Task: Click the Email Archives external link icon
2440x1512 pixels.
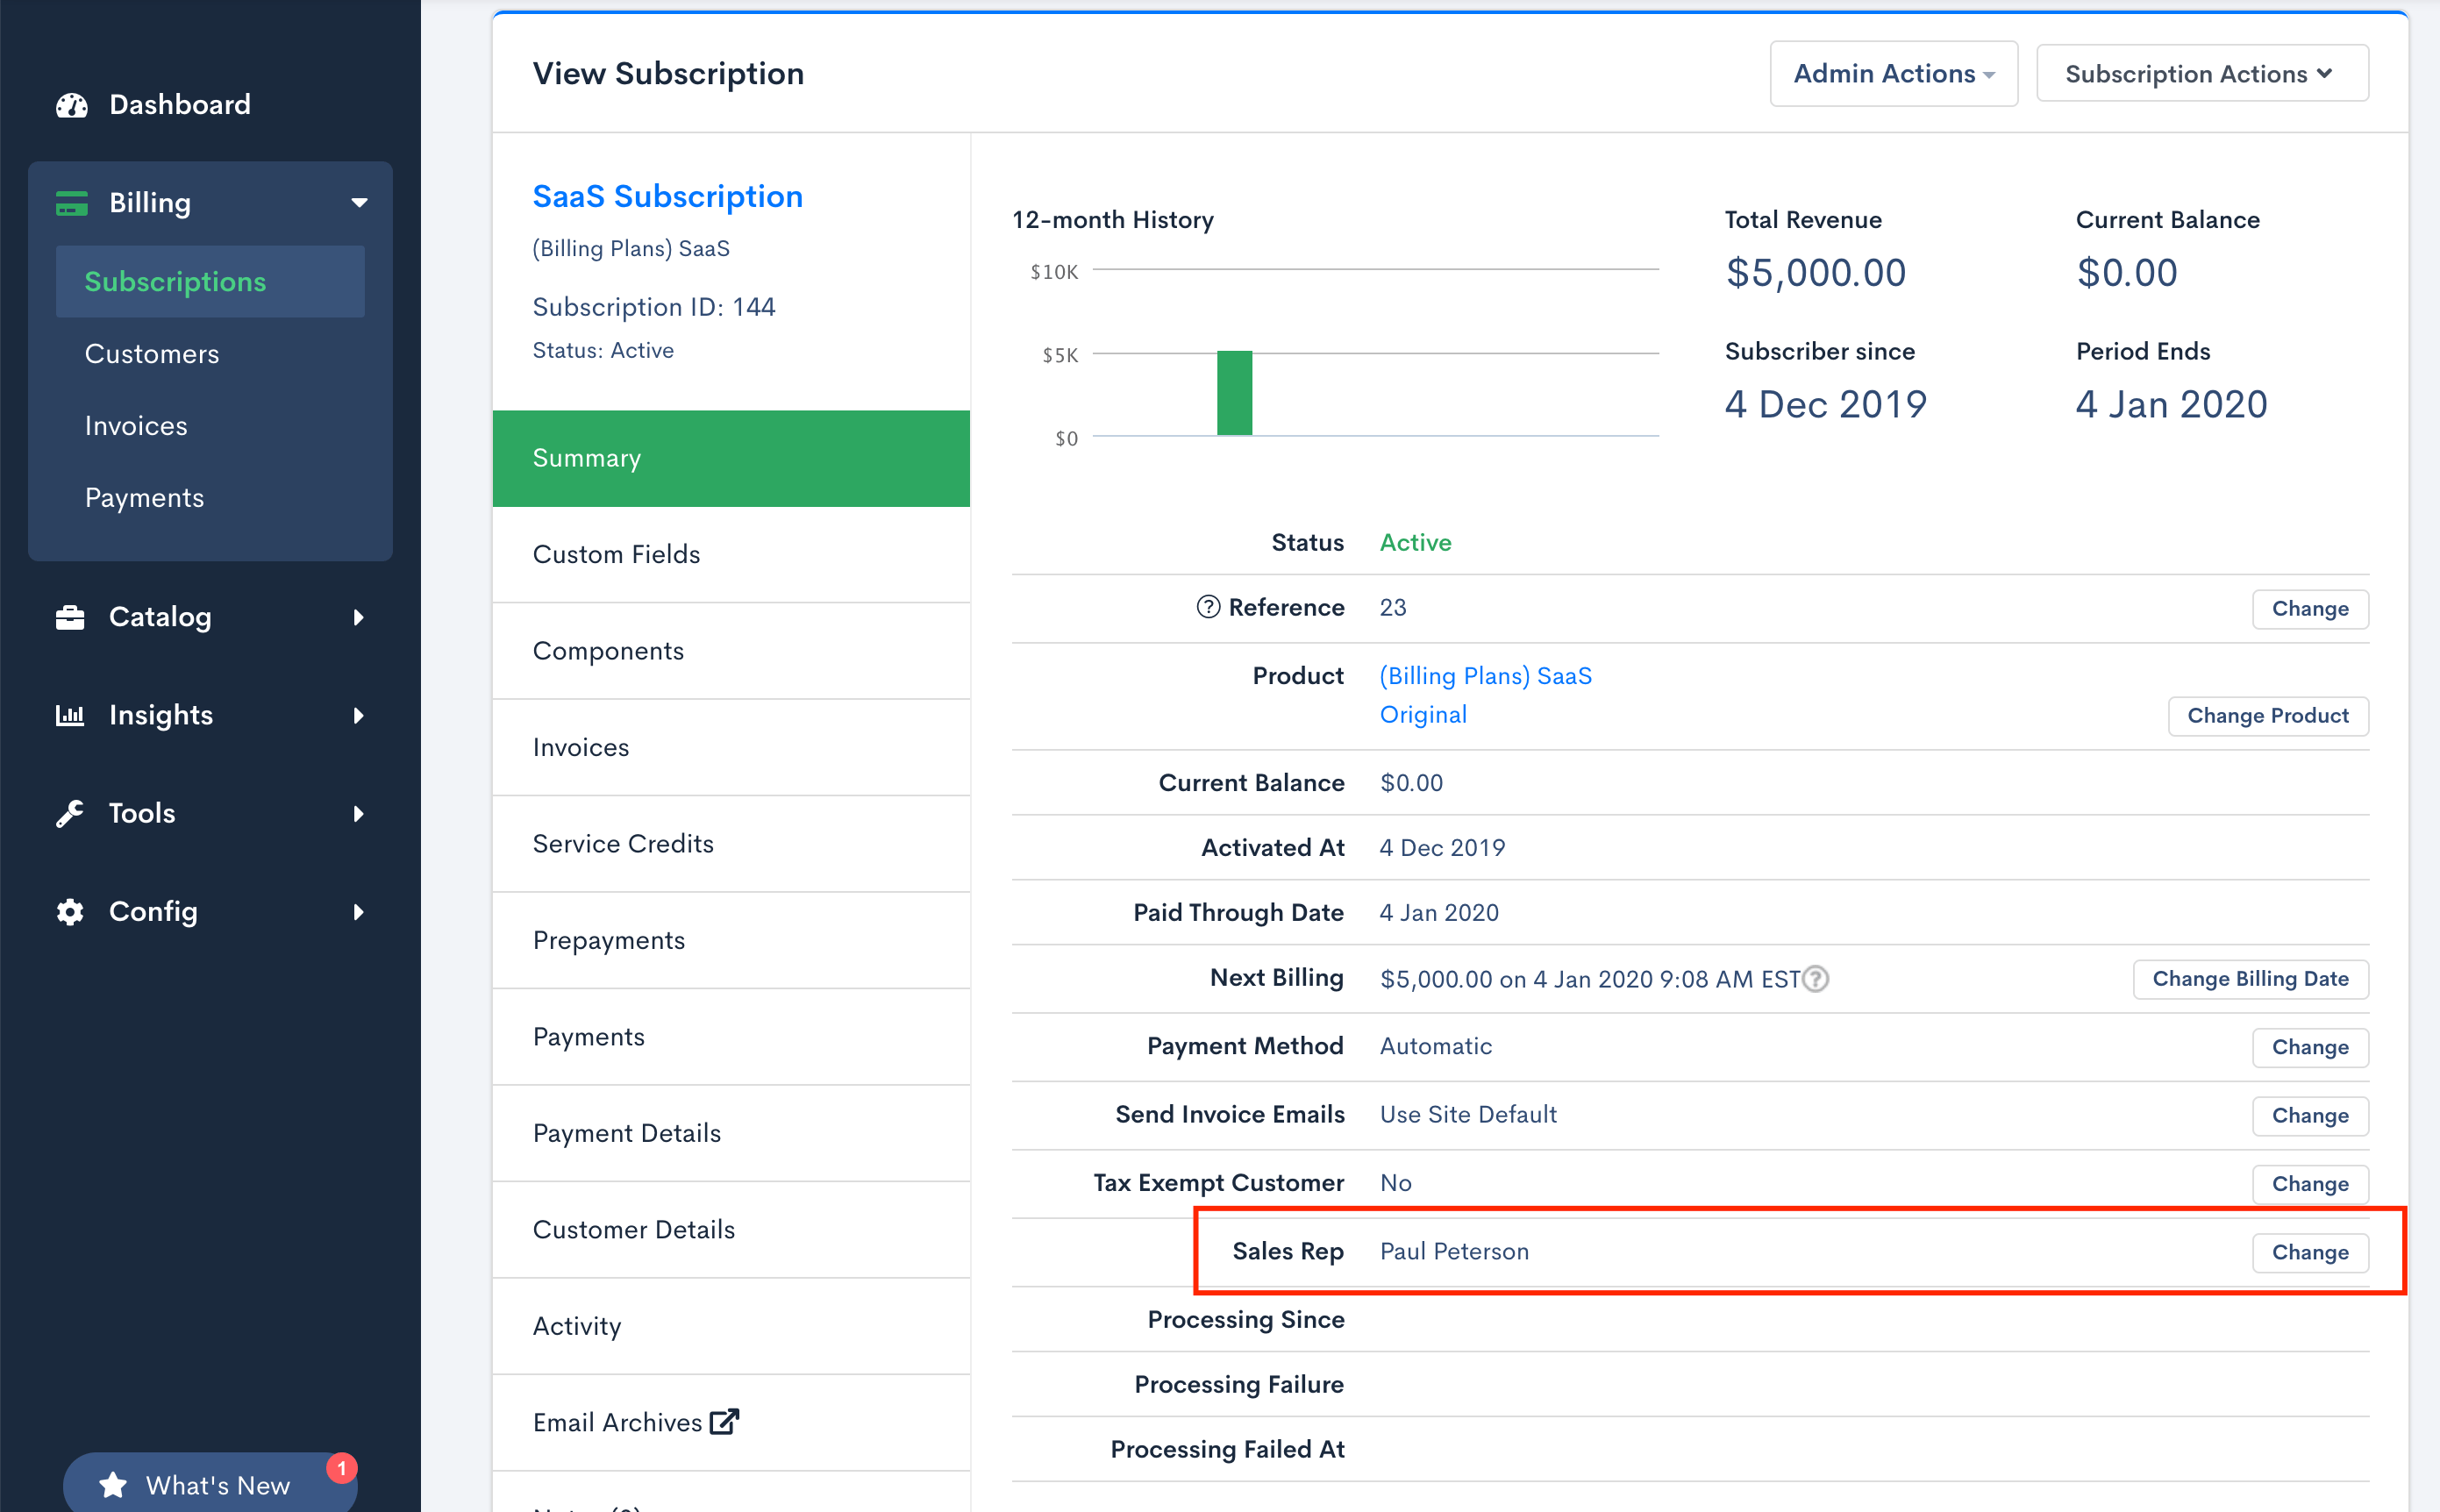Action: (x=724, y=1421)
